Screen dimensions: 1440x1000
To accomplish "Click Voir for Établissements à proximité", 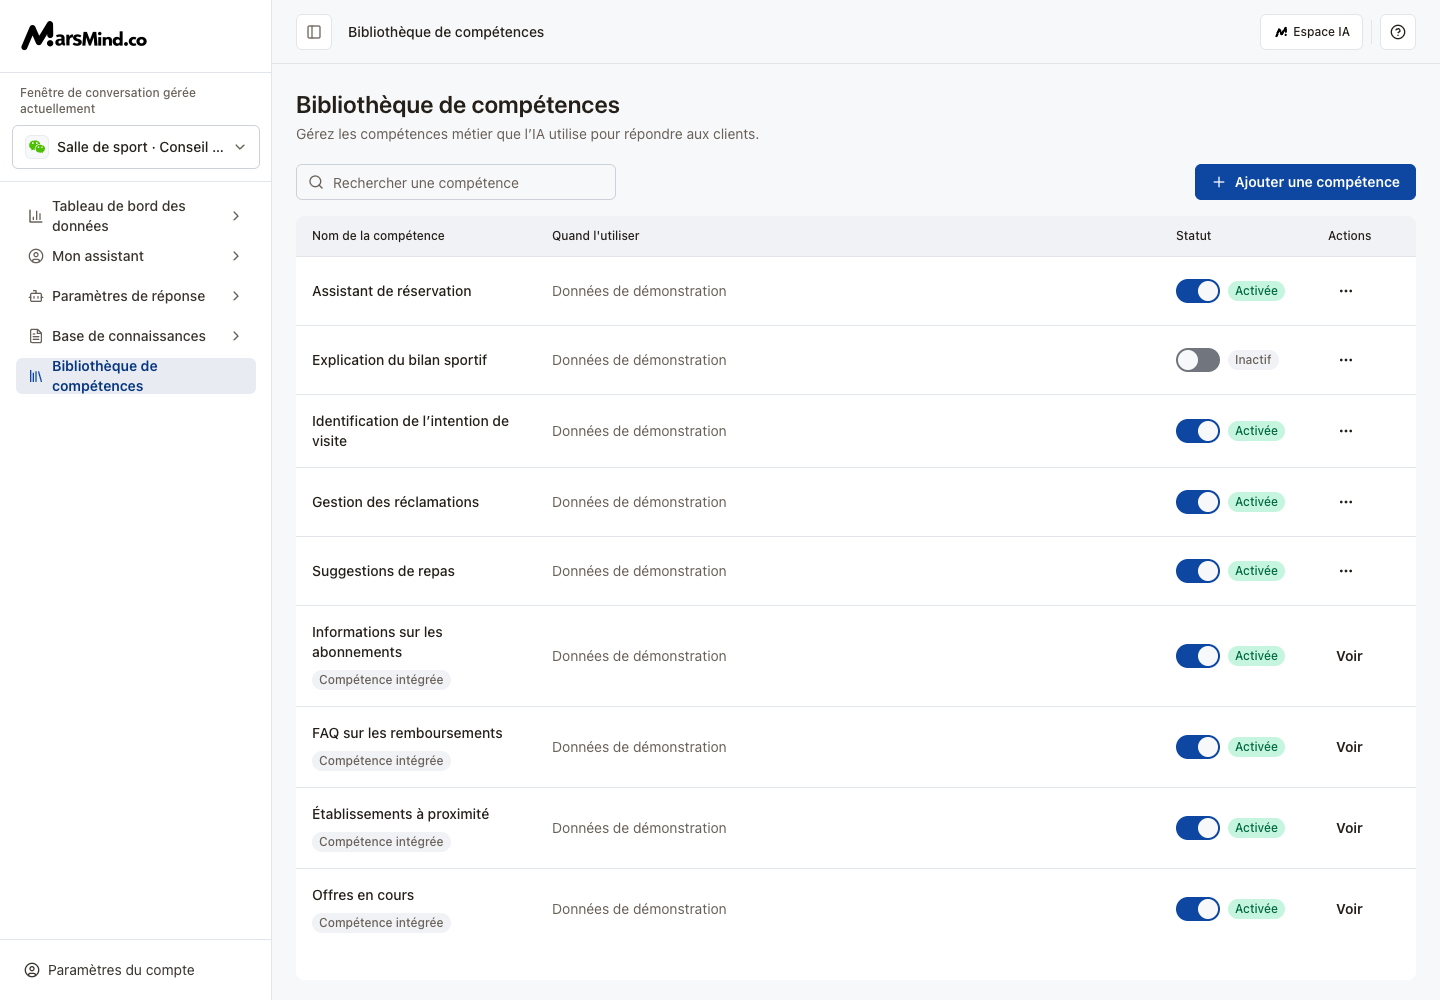I will coord(1349,828).
